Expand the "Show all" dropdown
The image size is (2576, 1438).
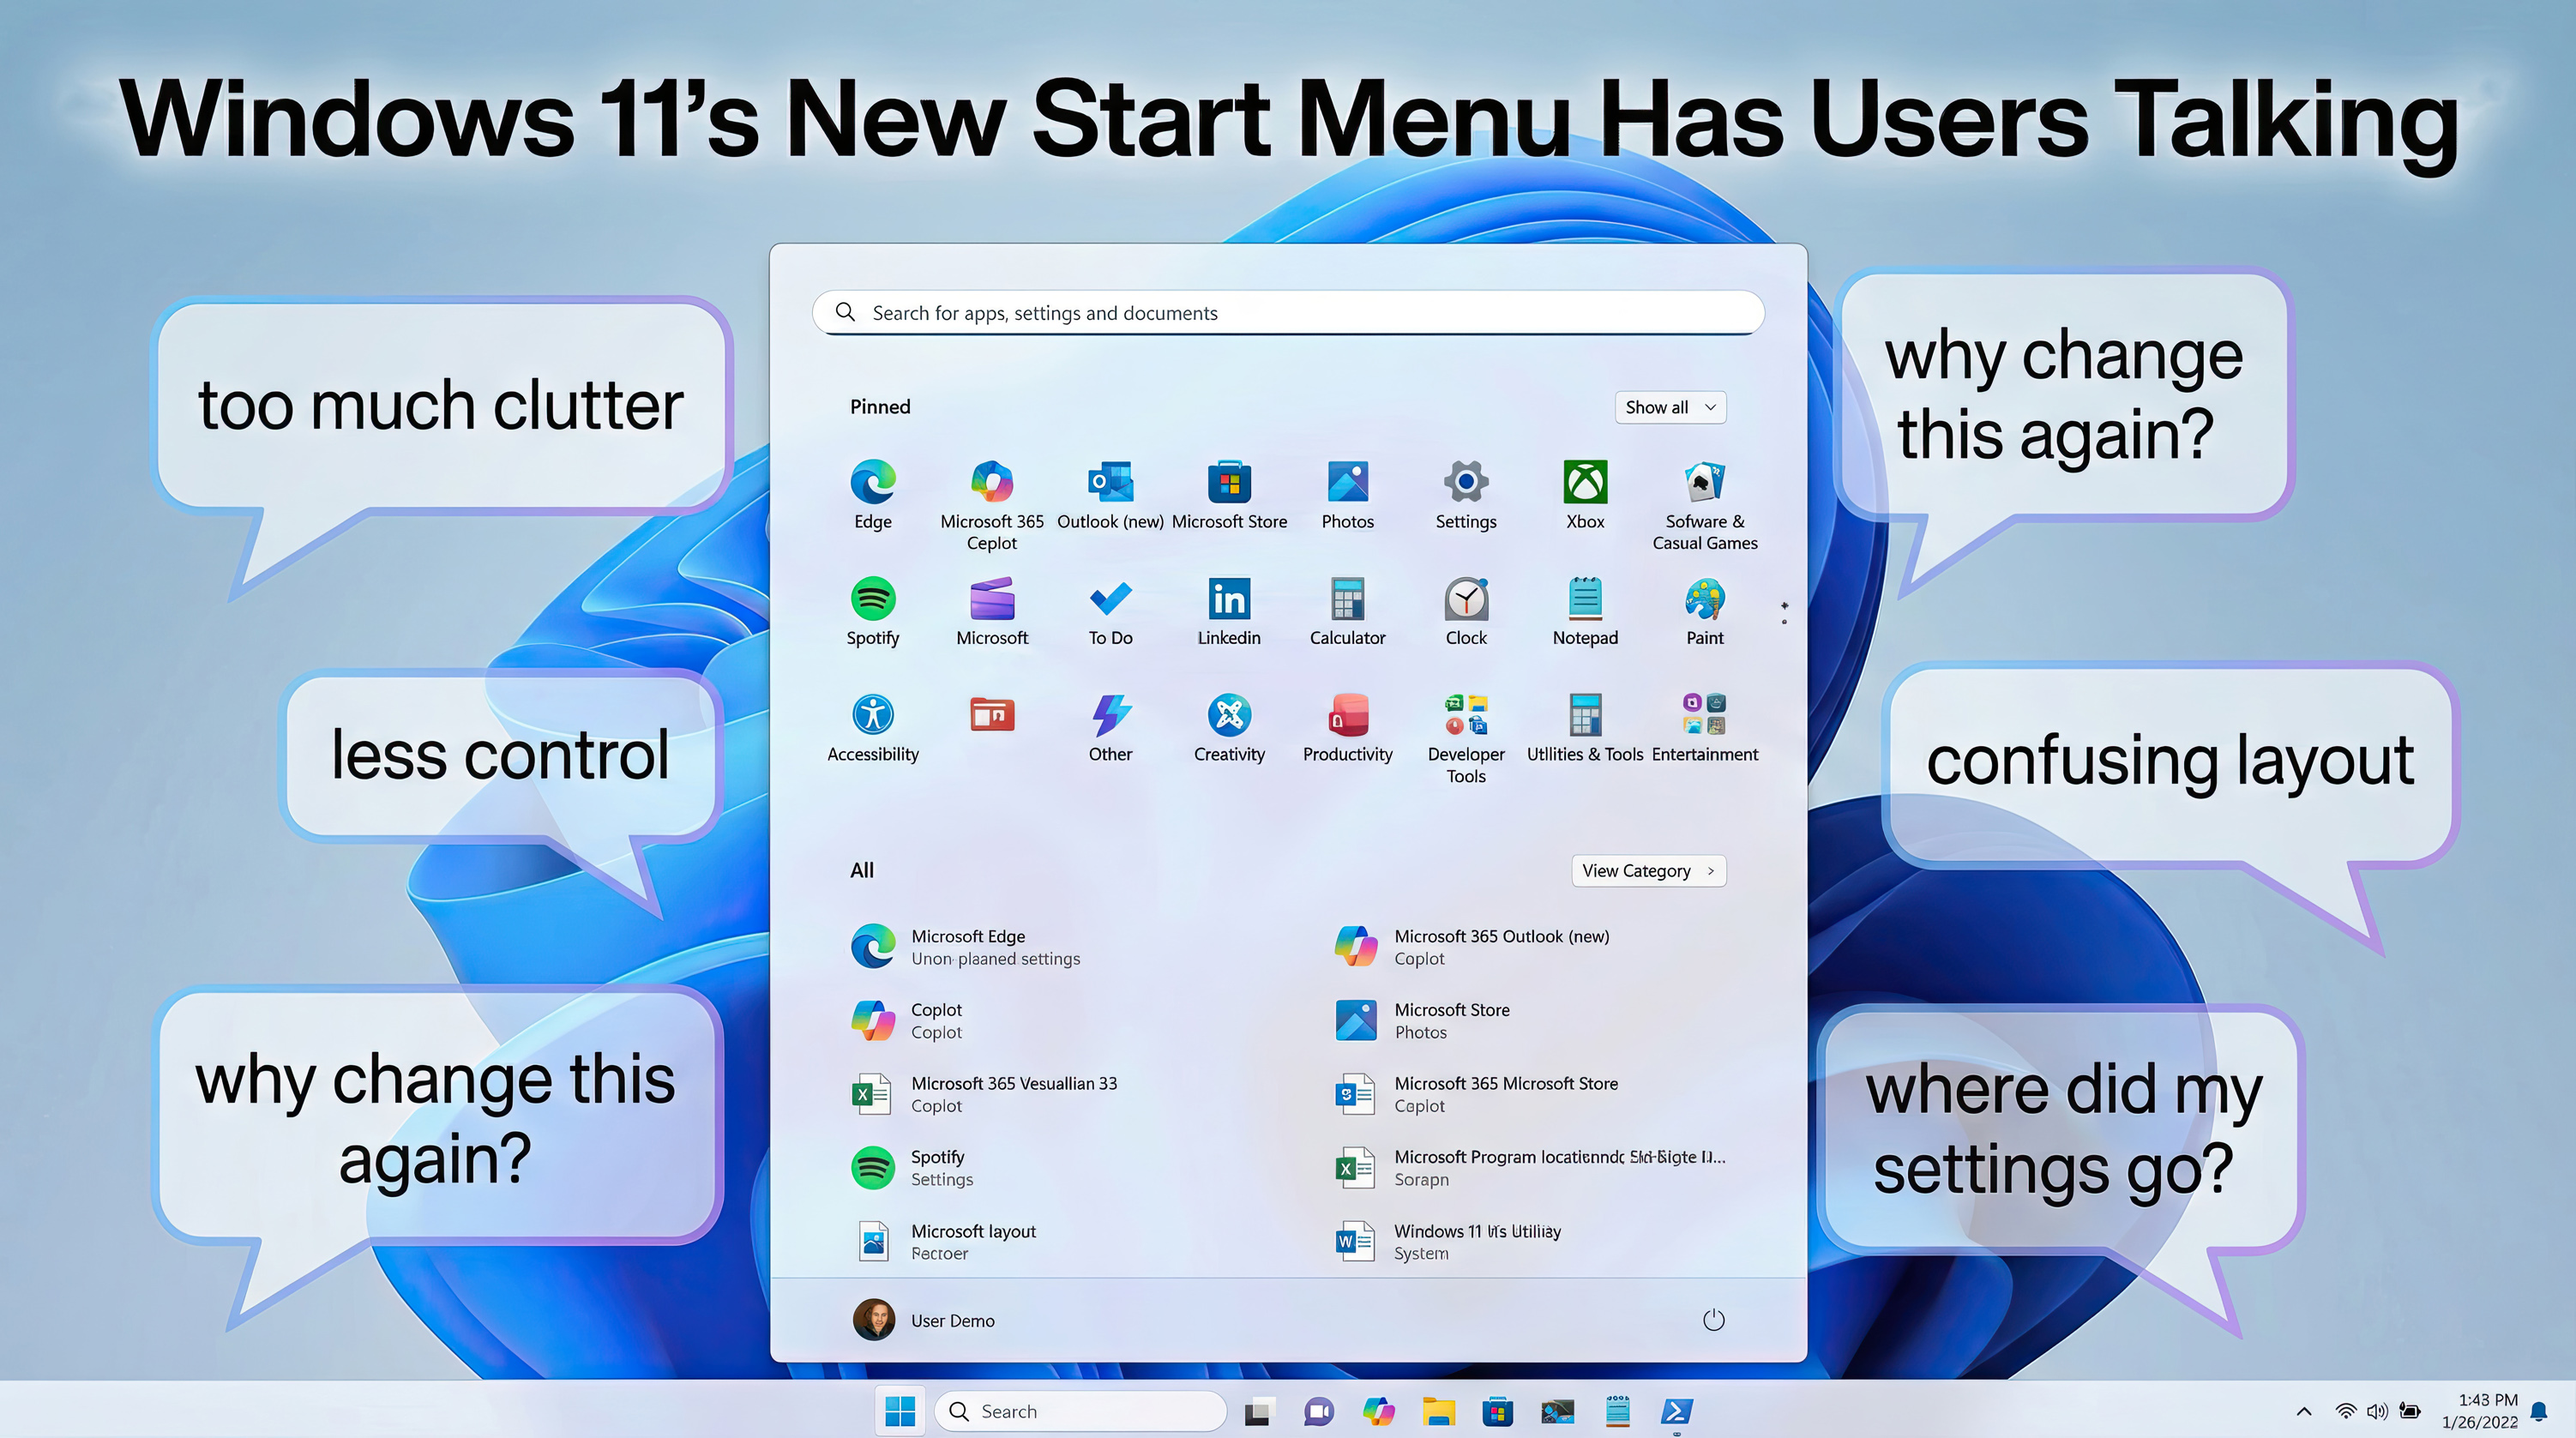[1670, 407]
